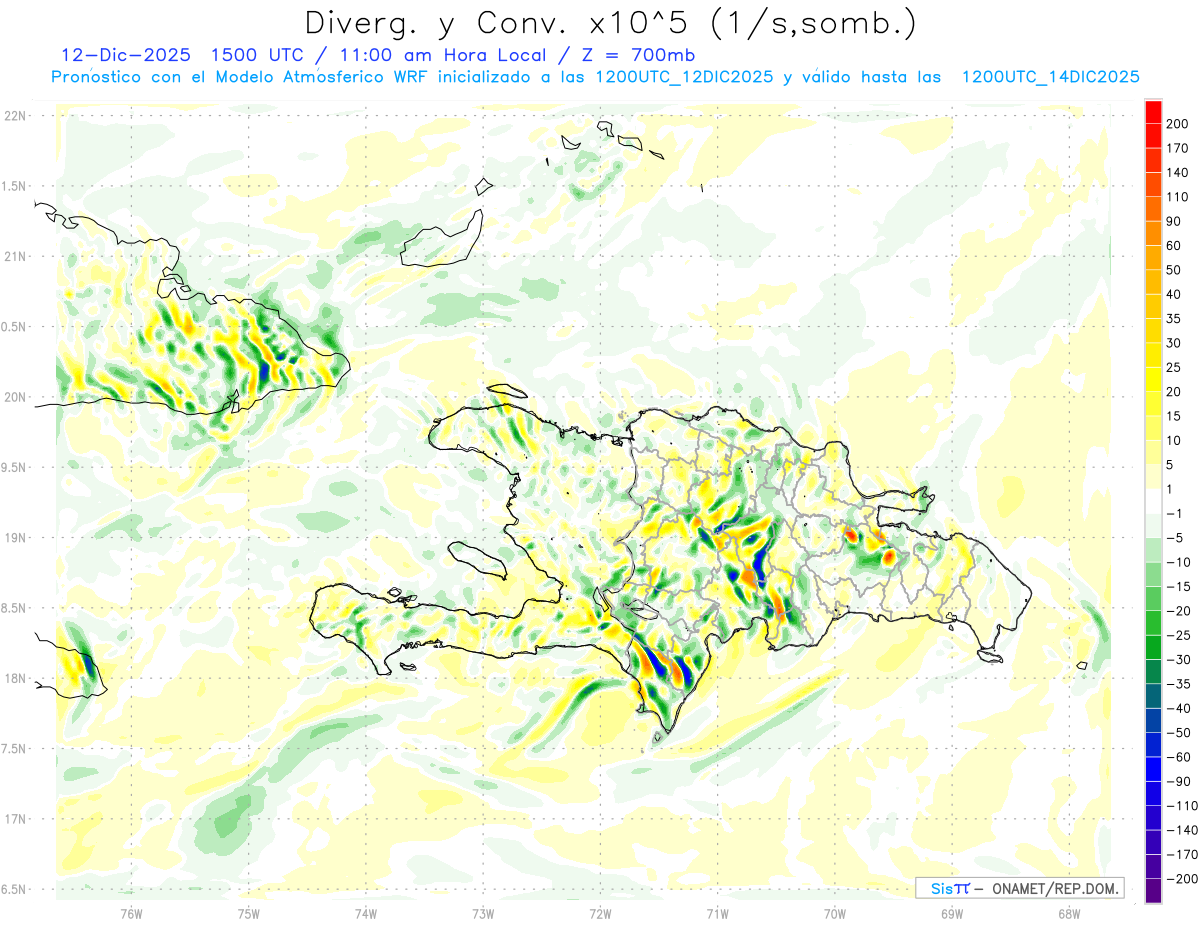Select the '6.5N' latitude axis label
Screen dimensions: 1200x927
pos(15,889)
